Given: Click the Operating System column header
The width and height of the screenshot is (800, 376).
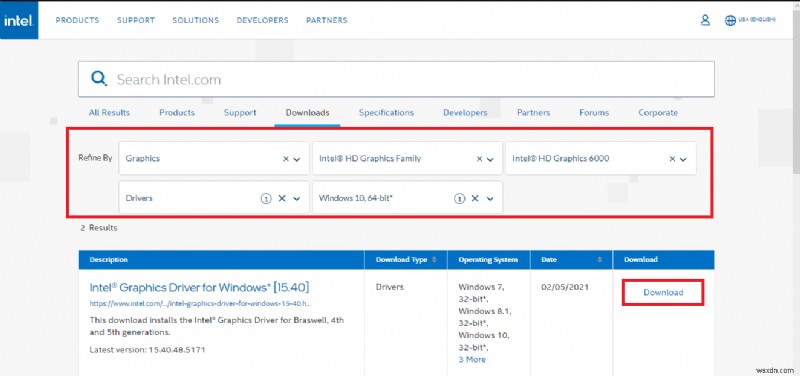Looking at the screenshot, I should pyautogui.click(x=488, y=260).
